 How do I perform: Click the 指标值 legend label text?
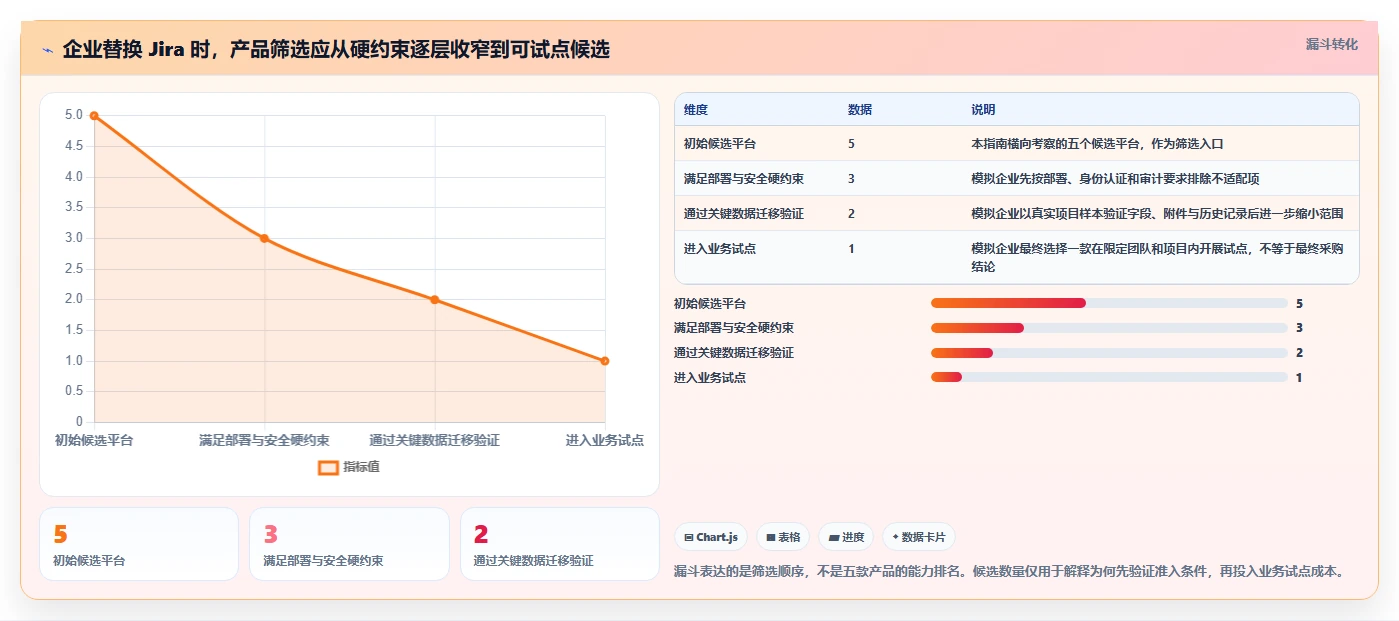click(361, 467)
